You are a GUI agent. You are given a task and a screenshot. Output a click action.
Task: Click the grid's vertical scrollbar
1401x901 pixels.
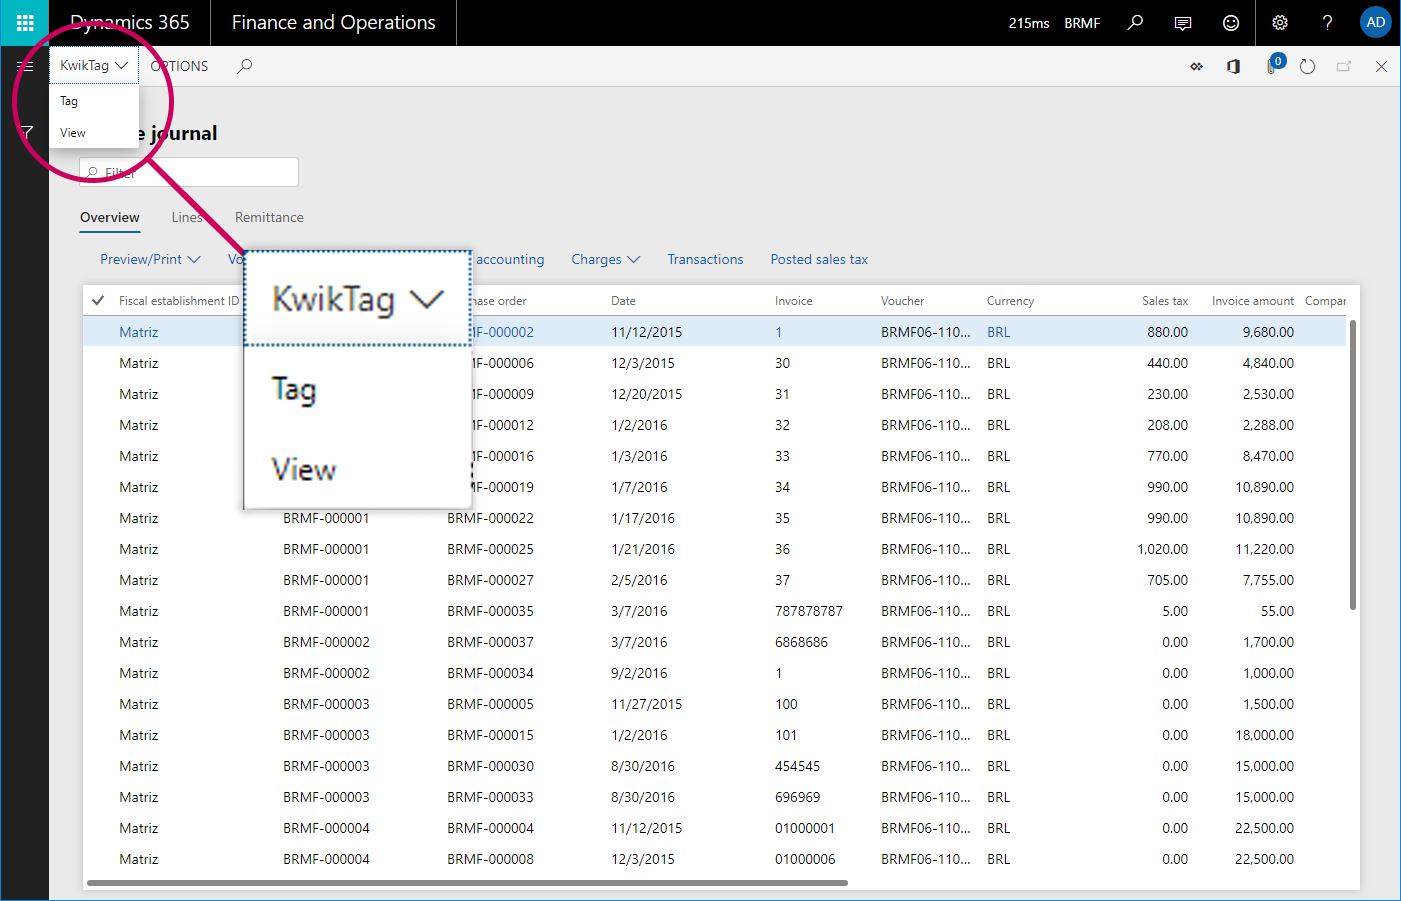(1353, 465)
